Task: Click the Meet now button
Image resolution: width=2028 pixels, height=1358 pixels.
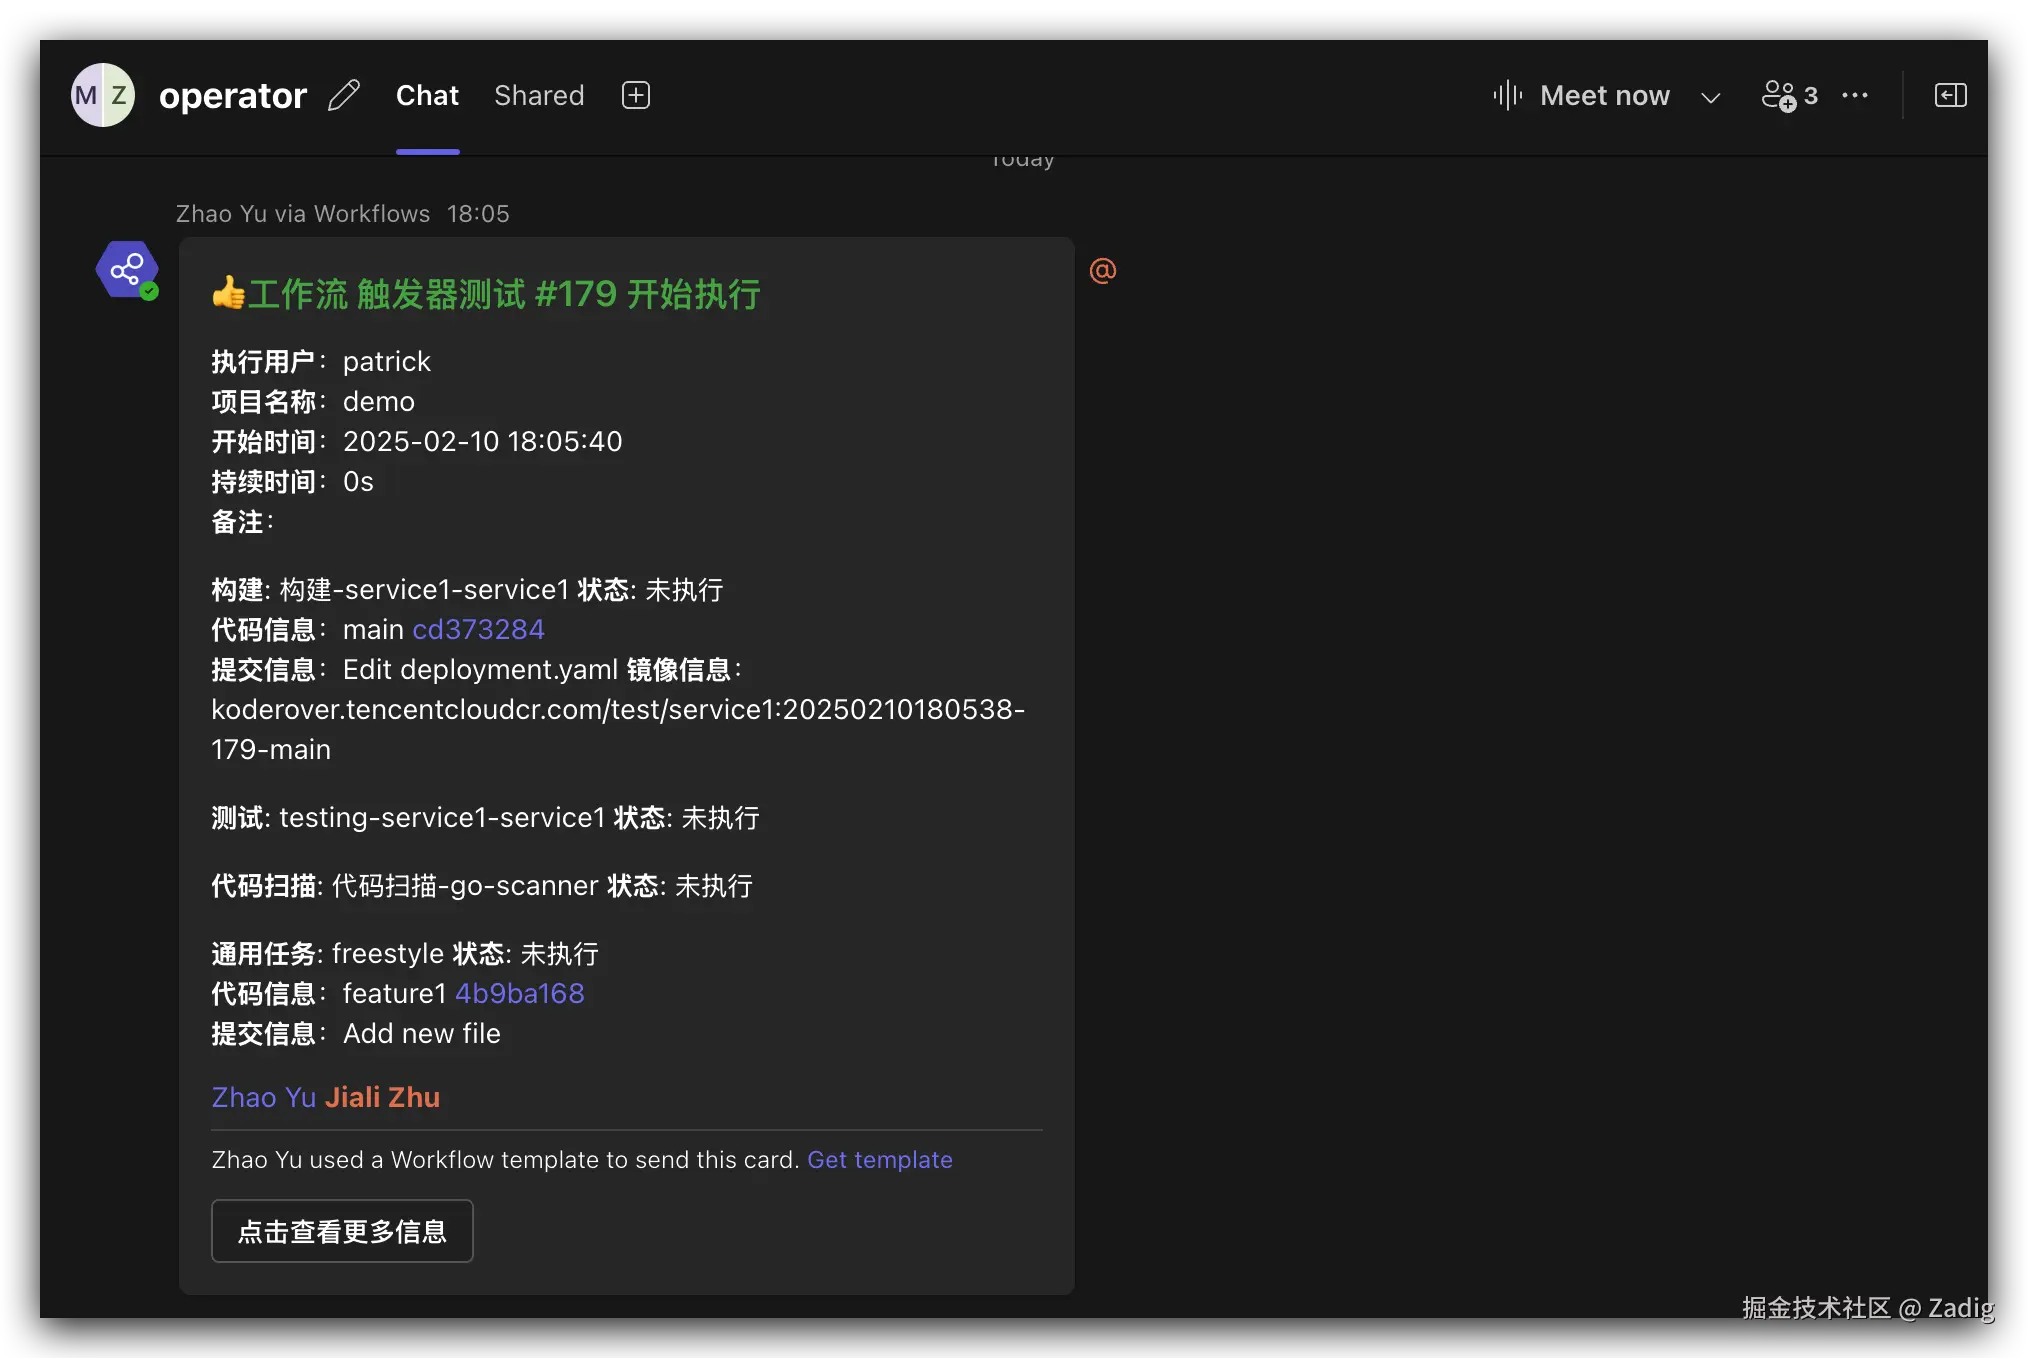Action: [x=1604, y=96]
